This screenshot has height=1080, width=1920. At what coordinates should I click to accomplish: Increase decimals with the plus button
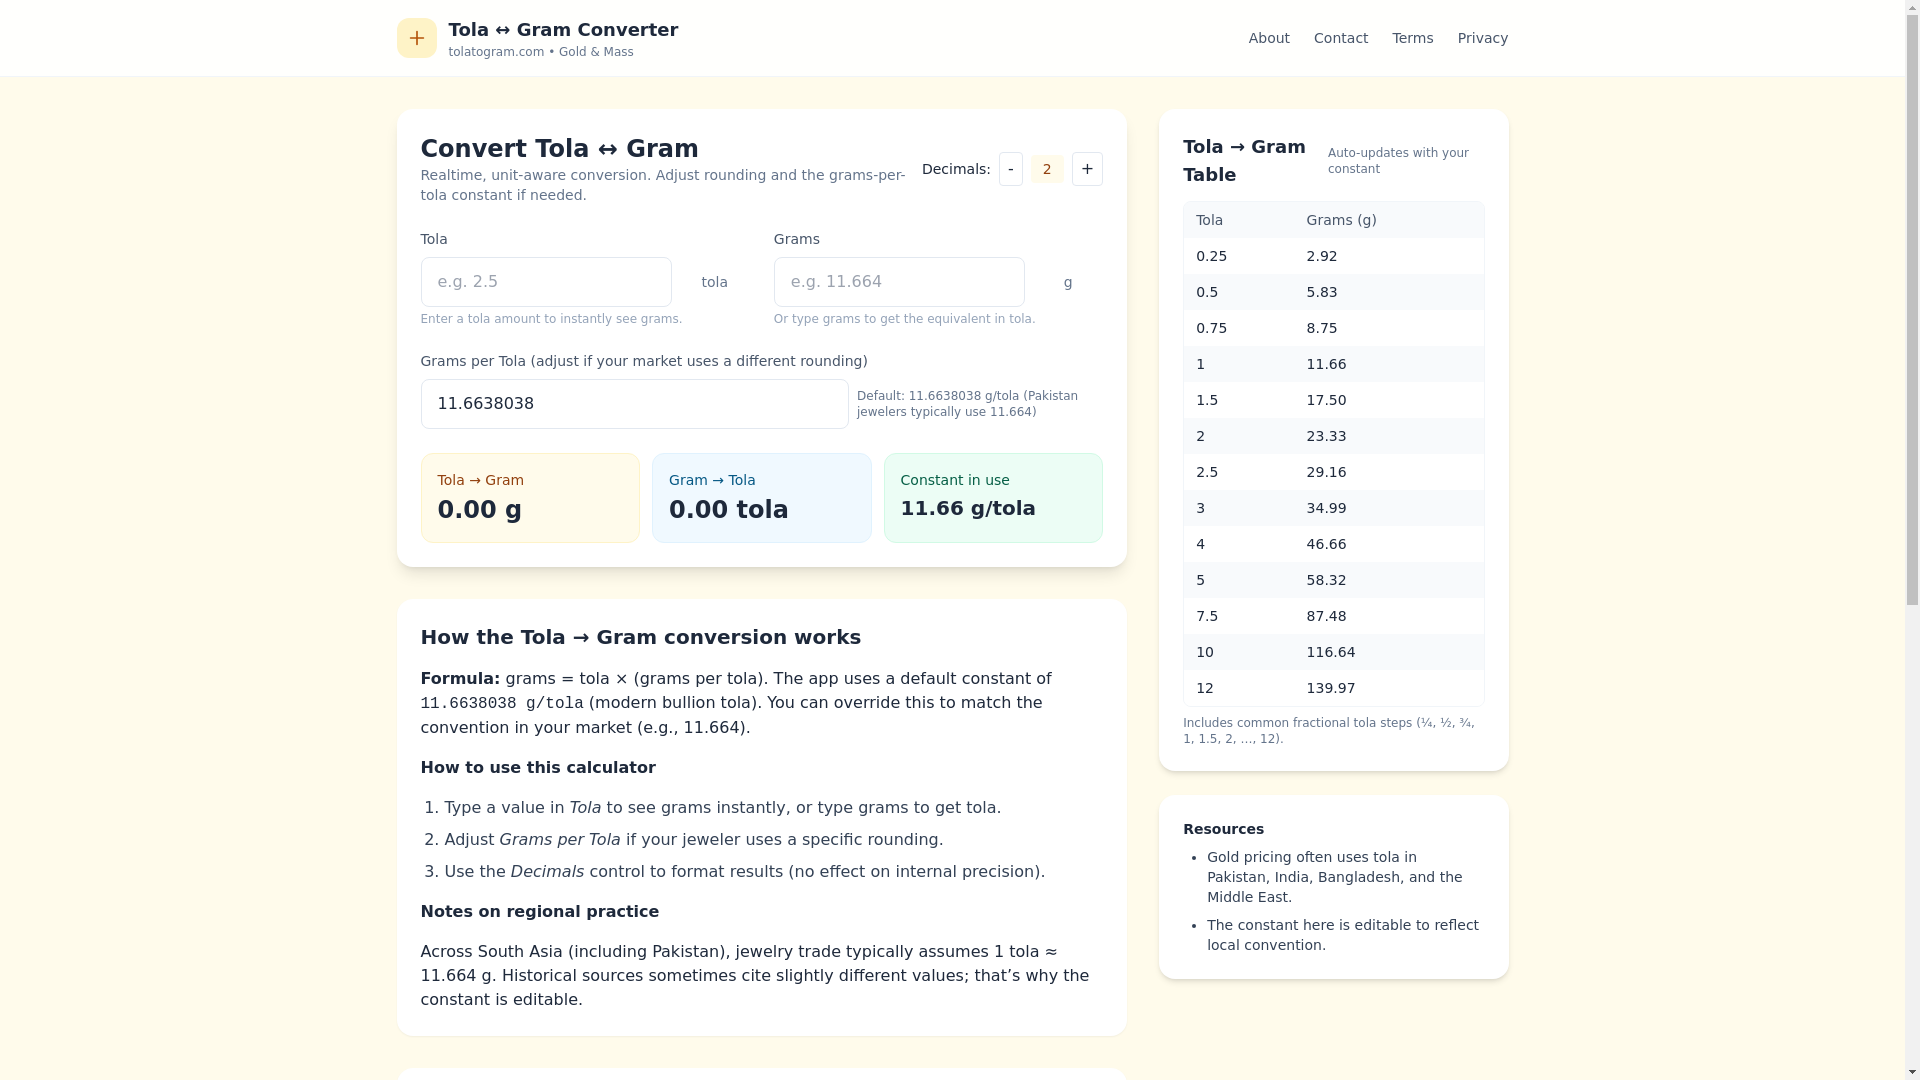pos(1087,169)
